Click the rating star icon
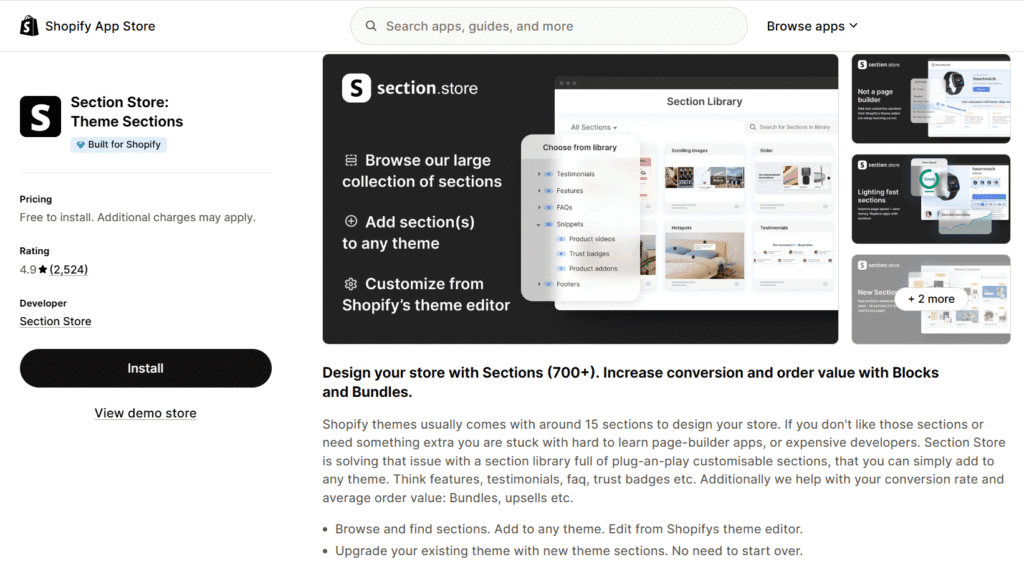The image size is (1024, 567). [x=43, y=269]
